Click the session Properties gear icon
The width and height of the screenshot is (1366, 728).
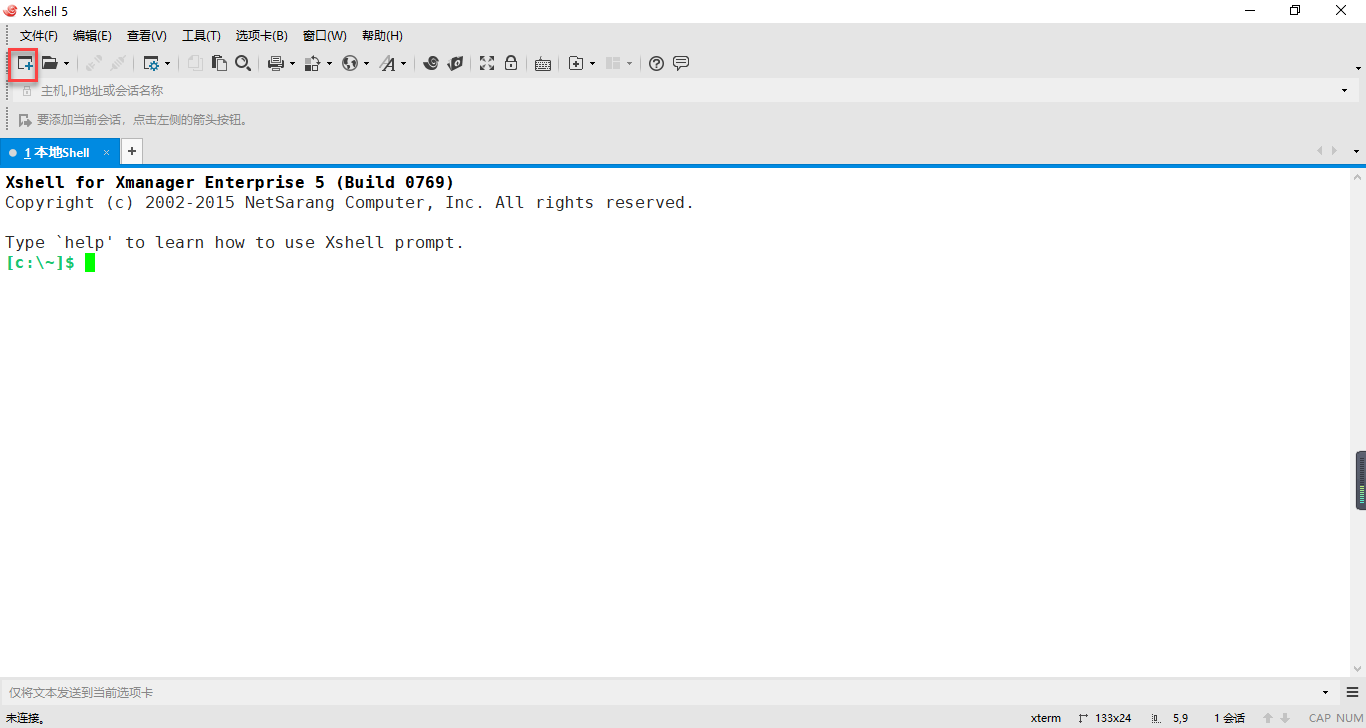pos(151,63)
